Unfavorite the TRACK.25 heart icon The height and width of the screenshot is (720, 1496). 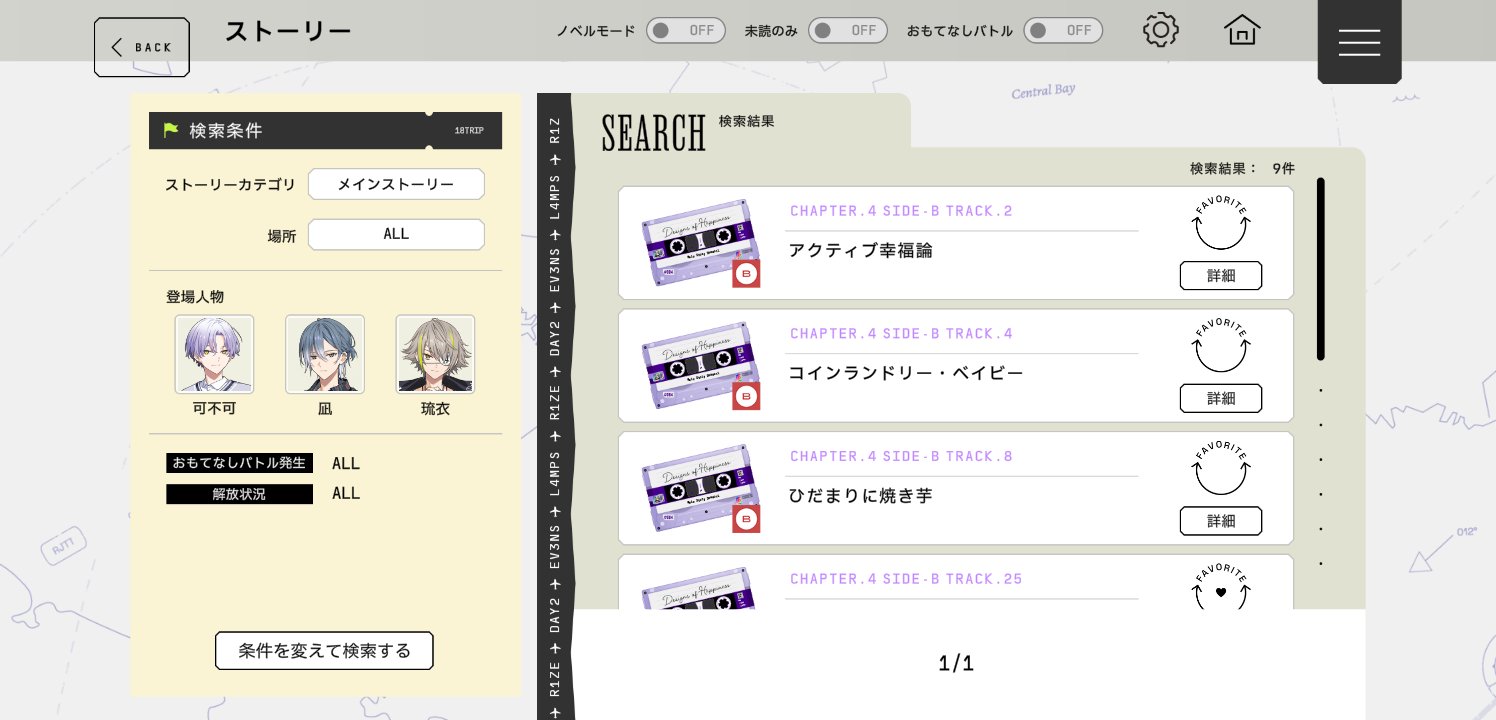pos(1220,591)
